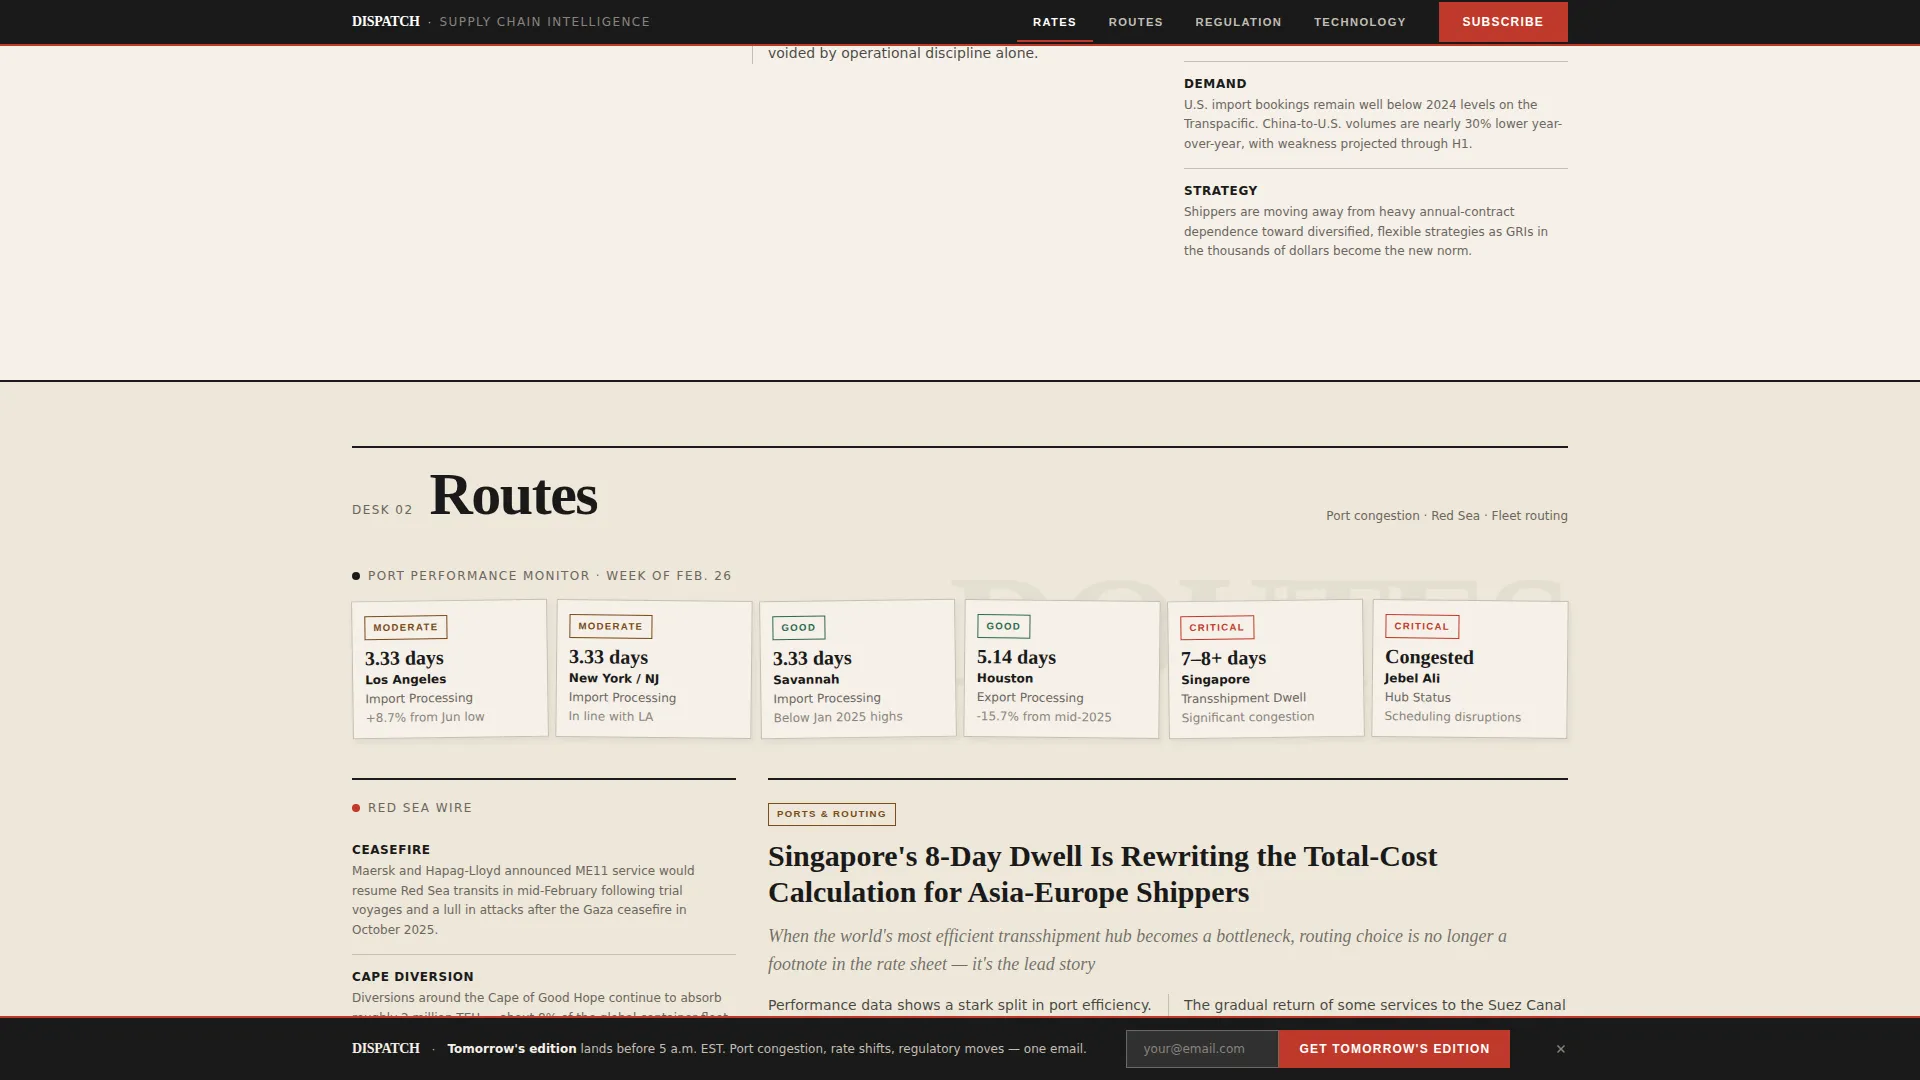
Task: Open the Technology section tab
Action: [x=1359, y=22]
